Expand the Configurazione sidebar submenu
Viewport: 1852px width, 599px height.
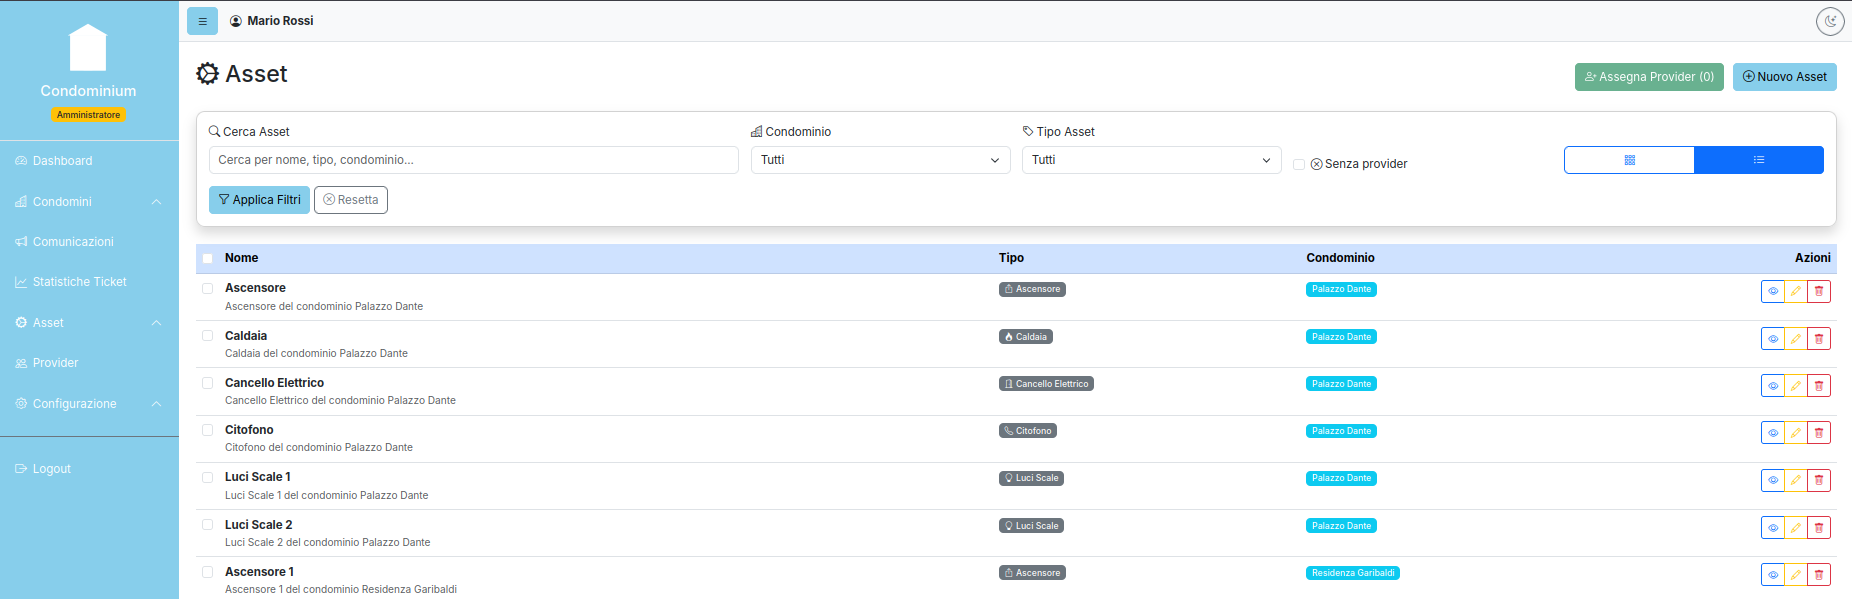[89, 404]
